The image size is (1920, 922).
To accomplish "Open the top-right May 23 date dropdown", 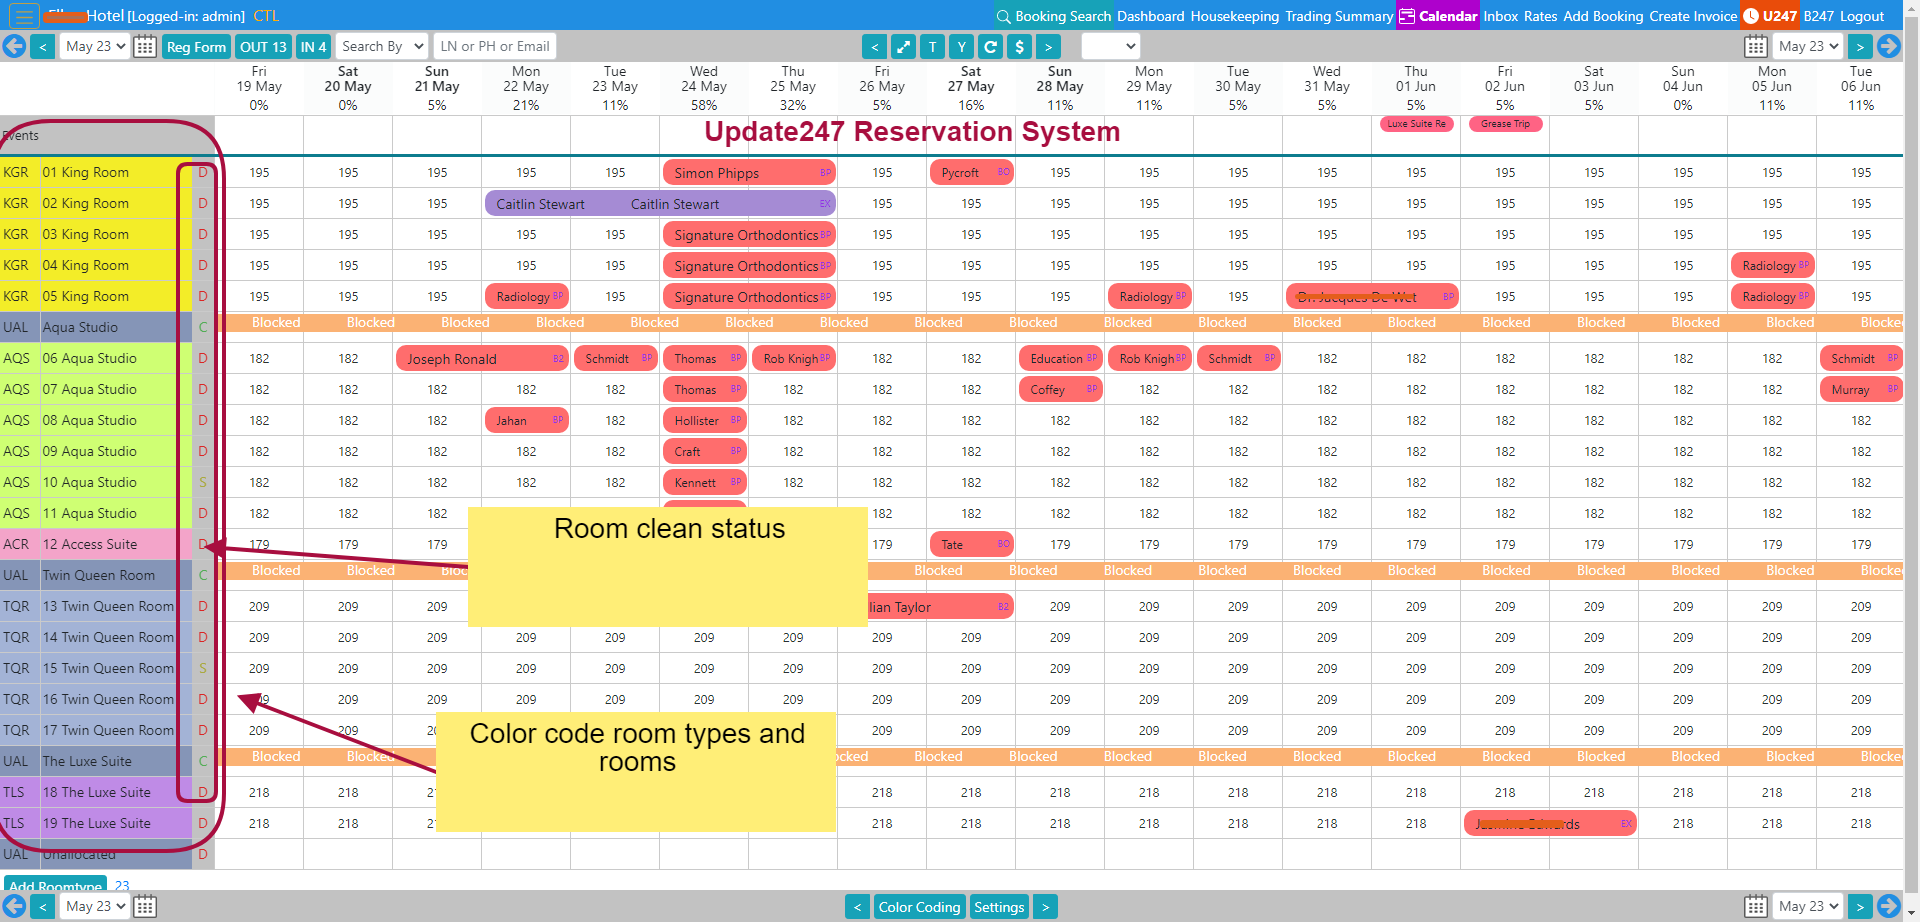I will (1808, 46).
